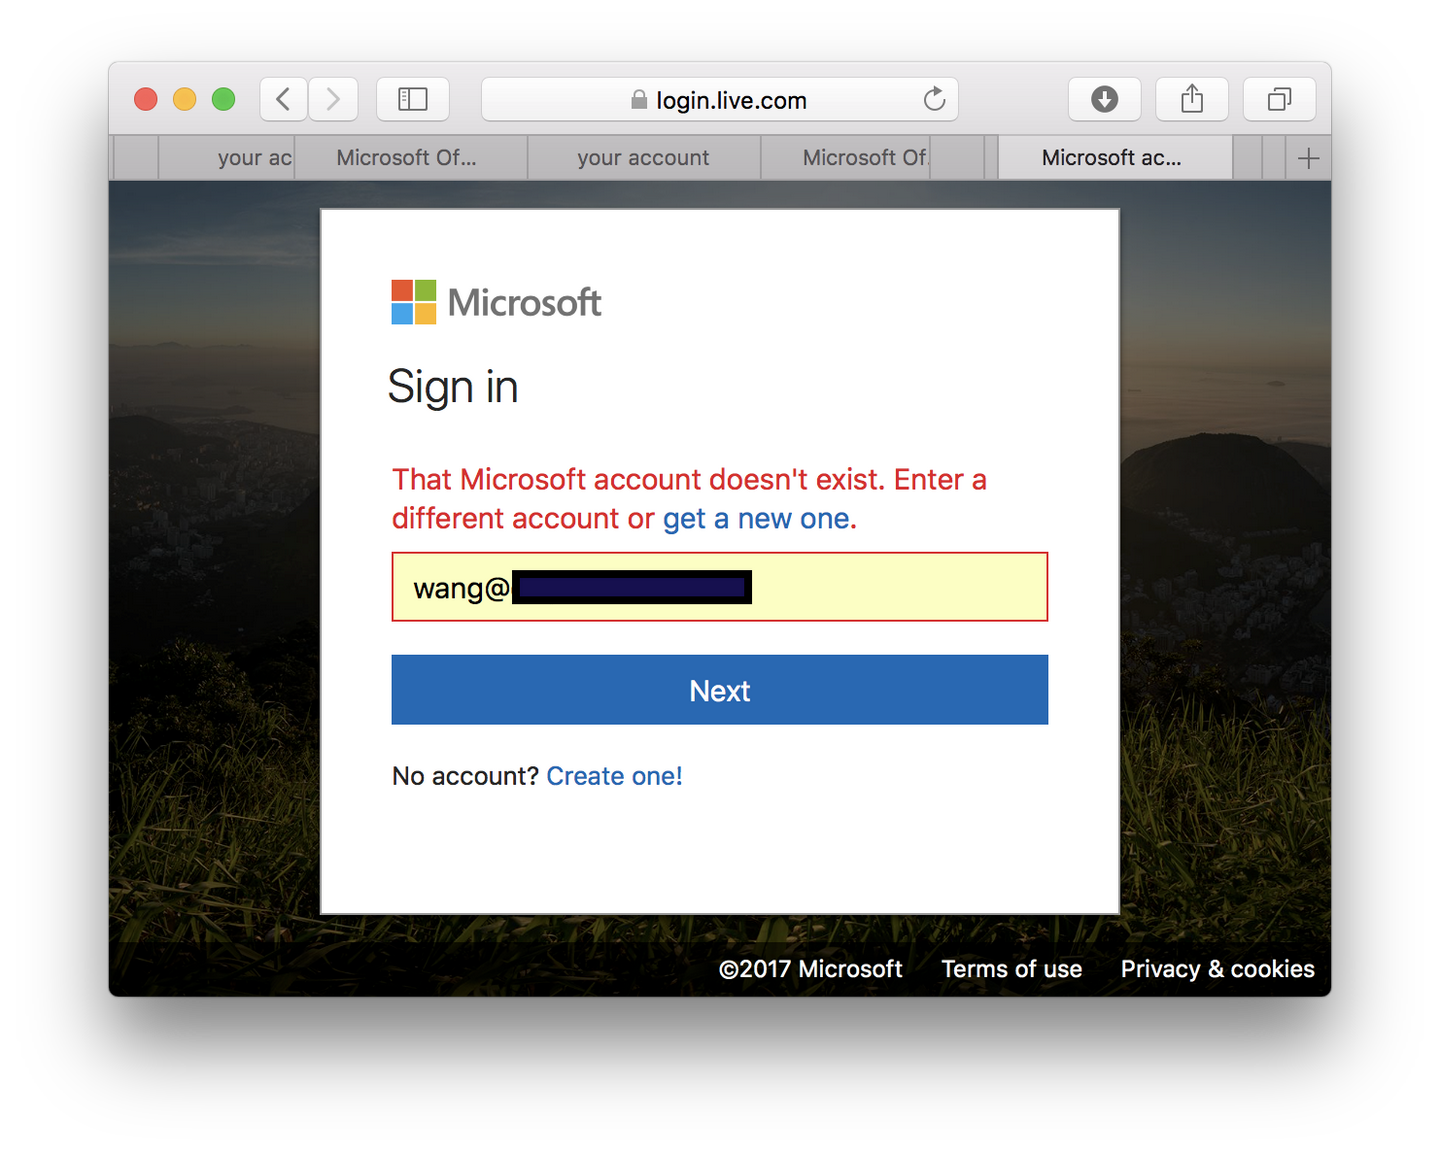Click the Microsoft logo
1440x1152 pixels.
[496, 302]
